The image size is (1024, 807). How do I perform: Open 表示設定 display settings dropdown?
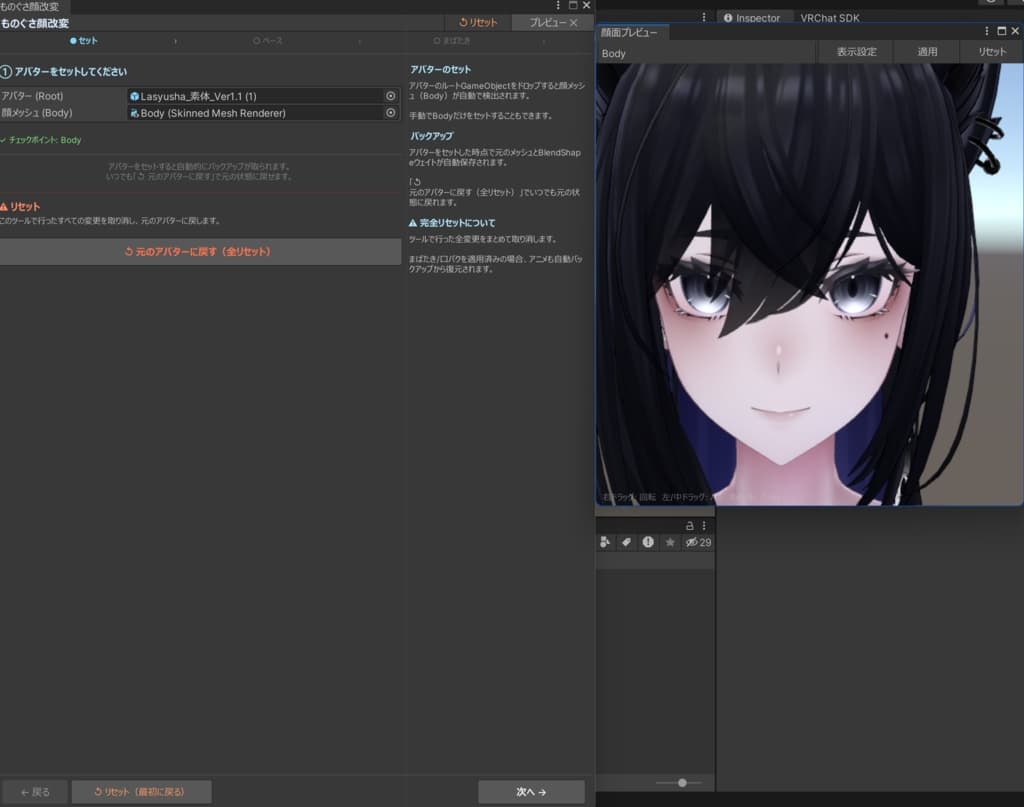click(856, 52)
